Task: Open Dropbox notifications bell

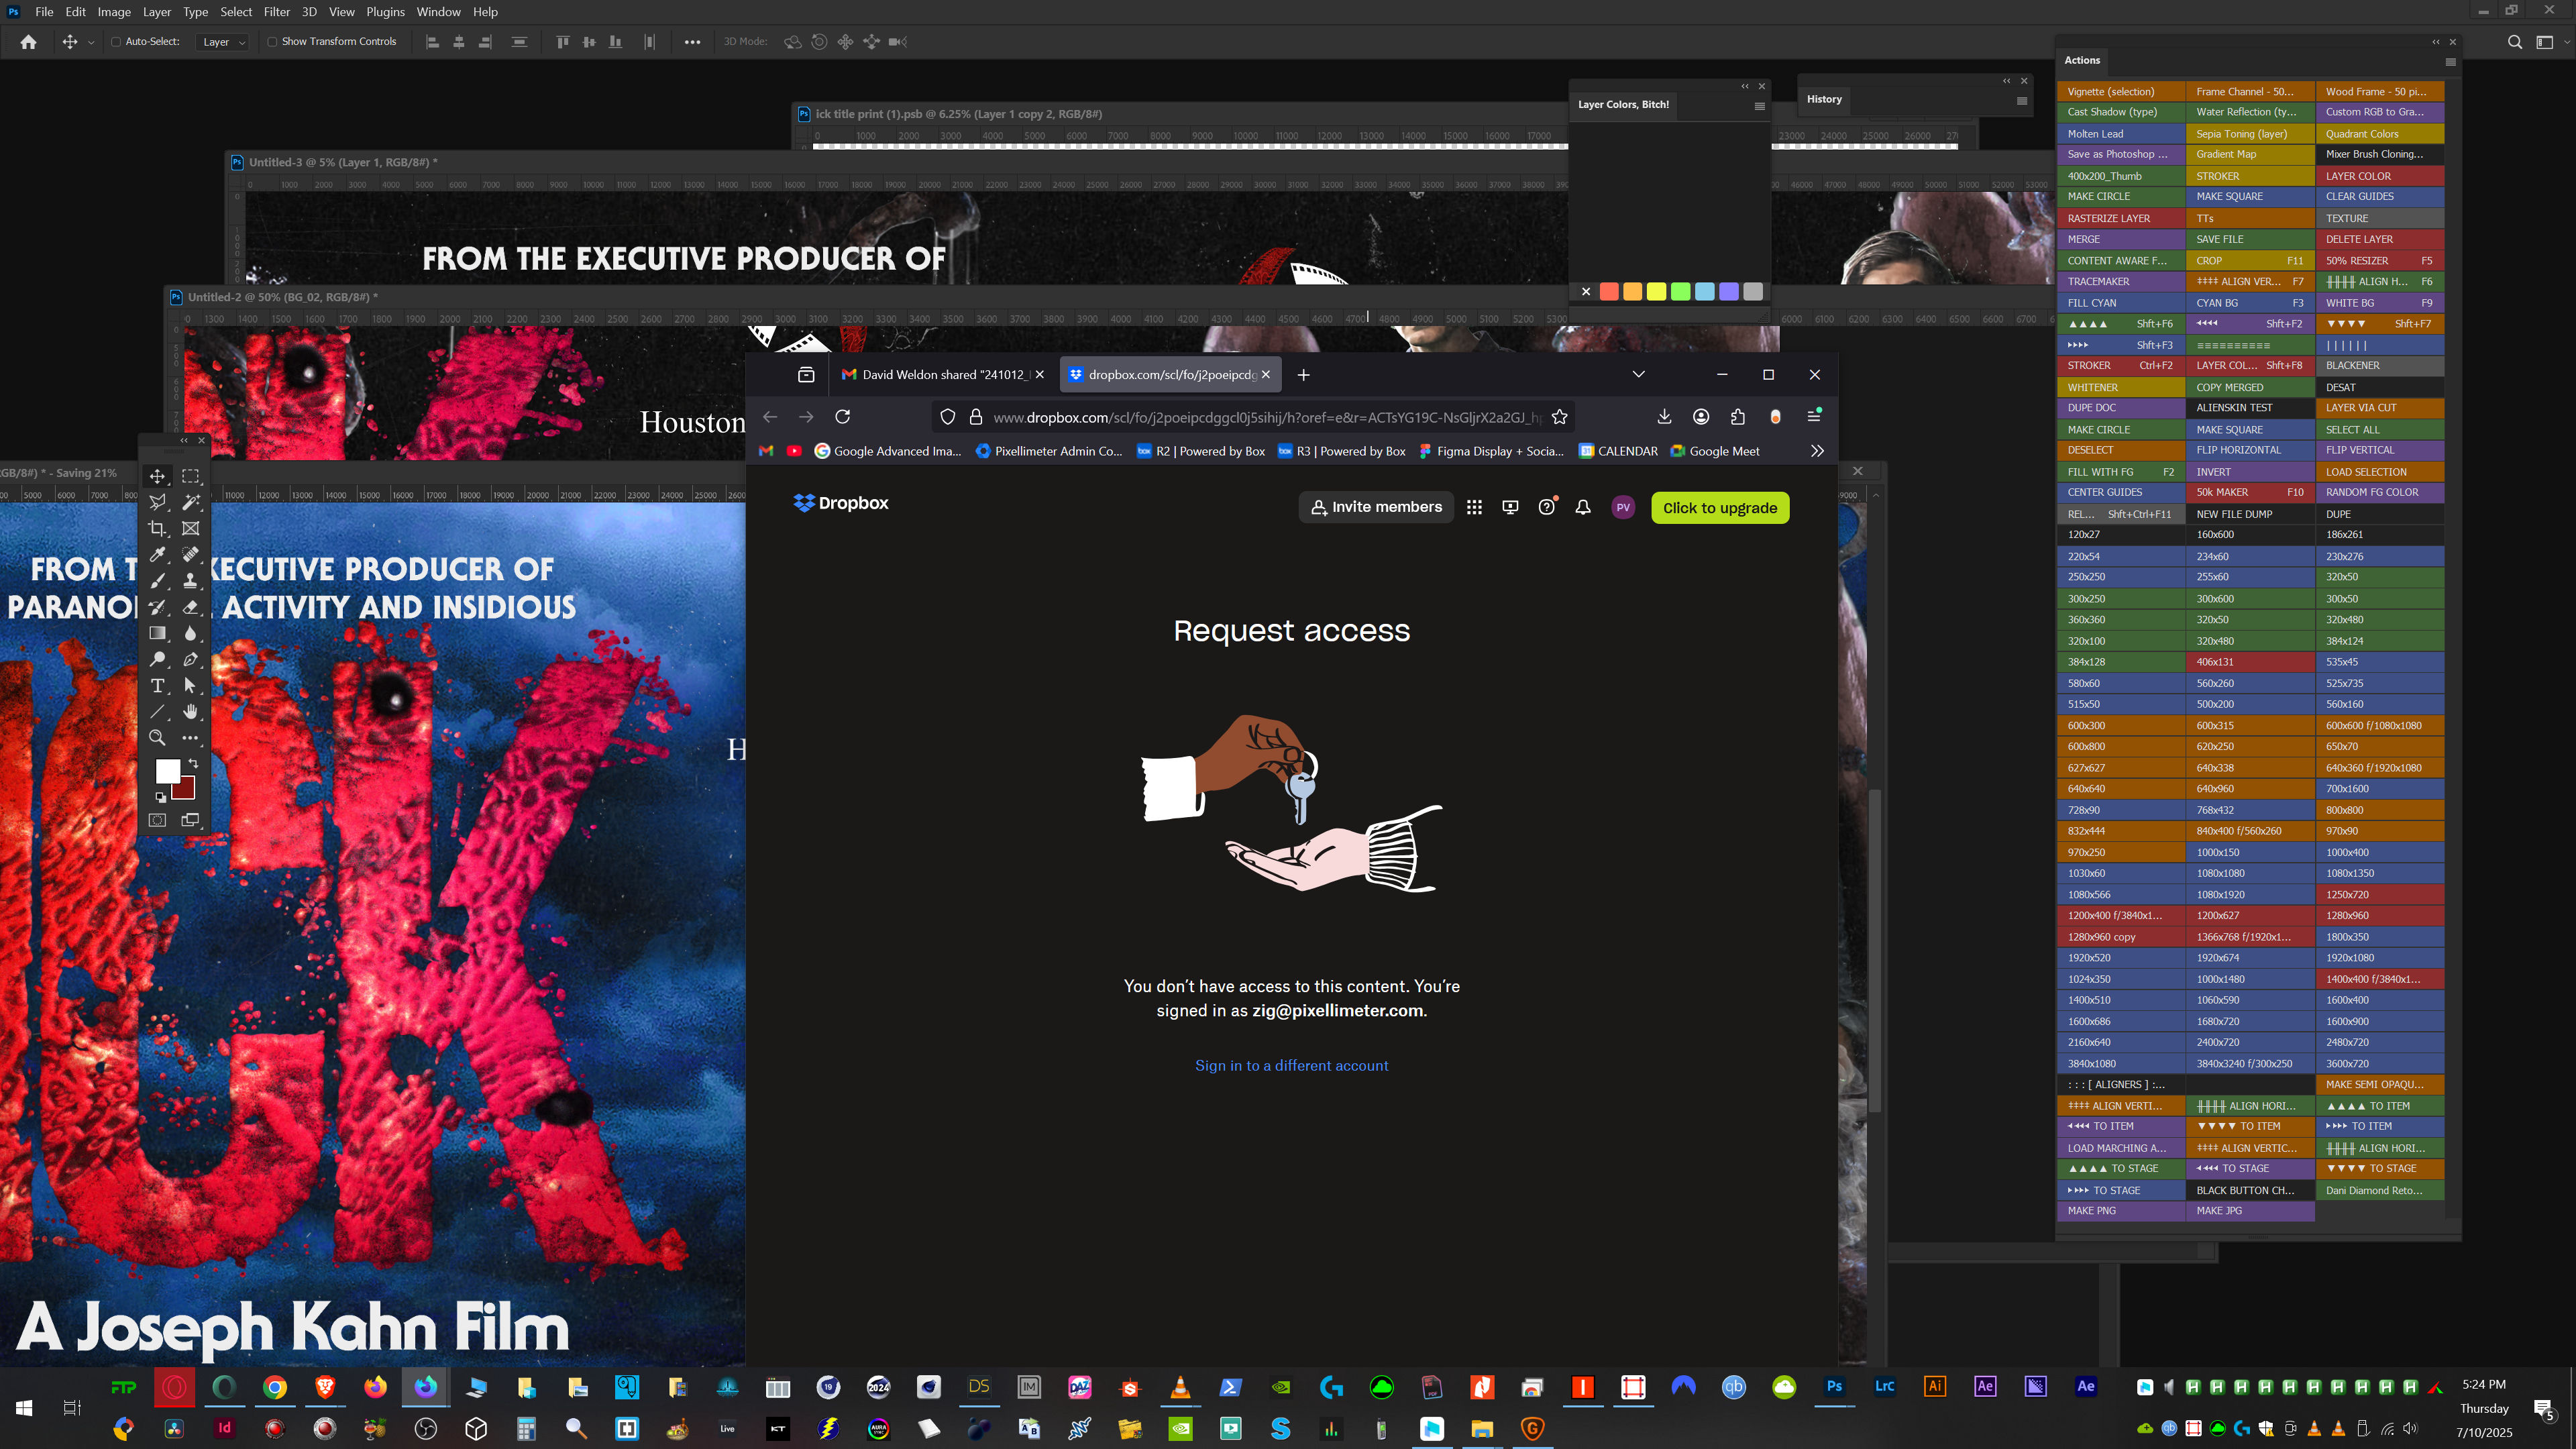Action: [x=1583, y=507]
